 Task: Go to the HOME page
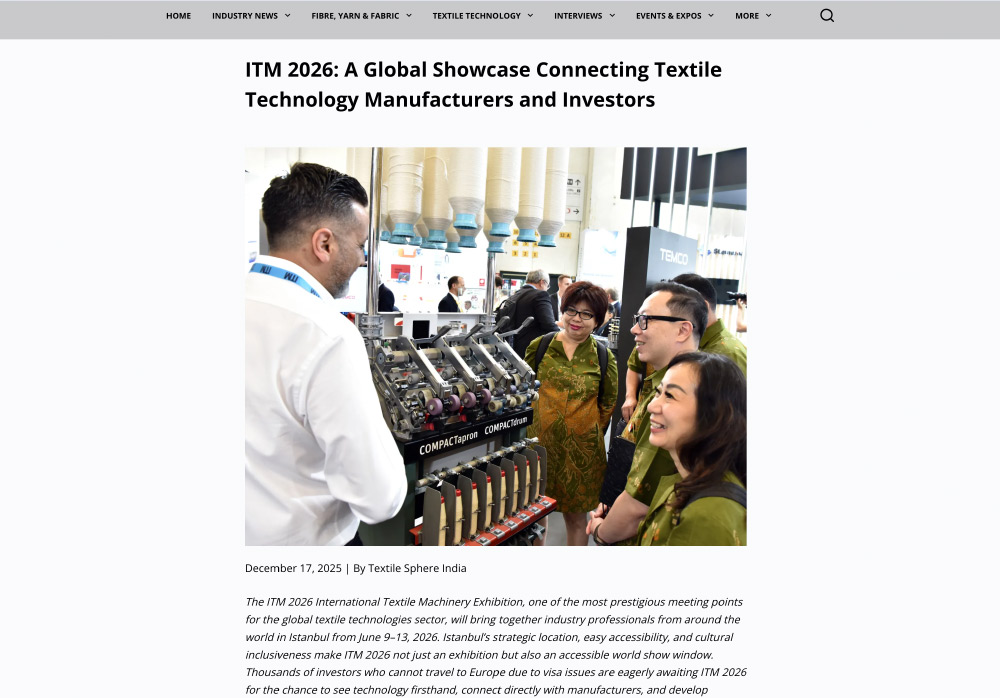pyautogui.click(x=178, y=16)
